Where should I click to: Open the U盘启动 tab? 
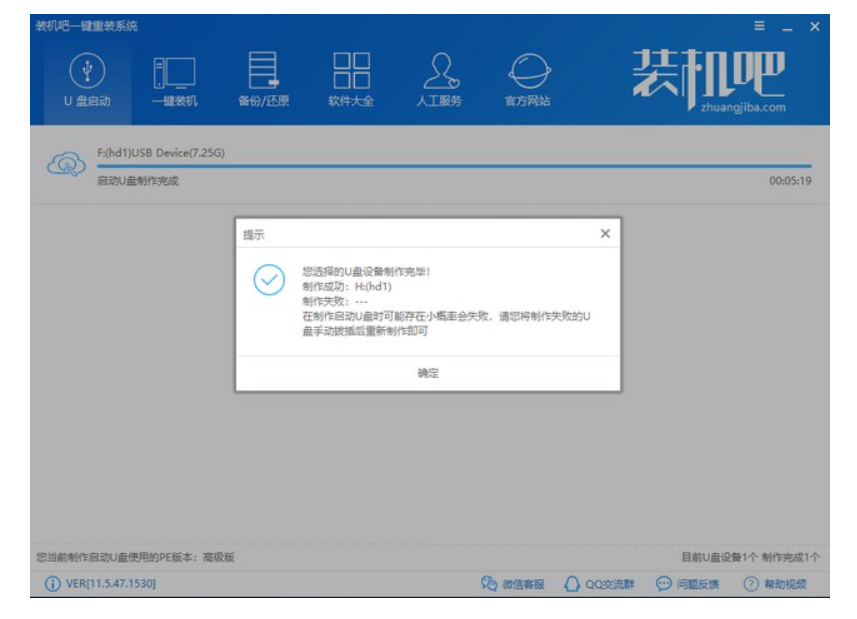[87, 80]
